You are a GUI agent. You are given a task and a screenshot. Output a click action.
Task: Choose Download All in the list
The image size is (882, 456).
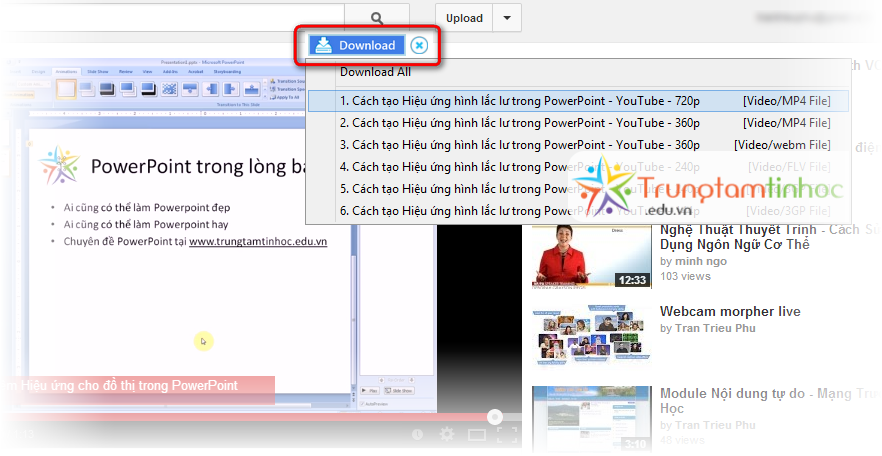click(x=375, y=72)
